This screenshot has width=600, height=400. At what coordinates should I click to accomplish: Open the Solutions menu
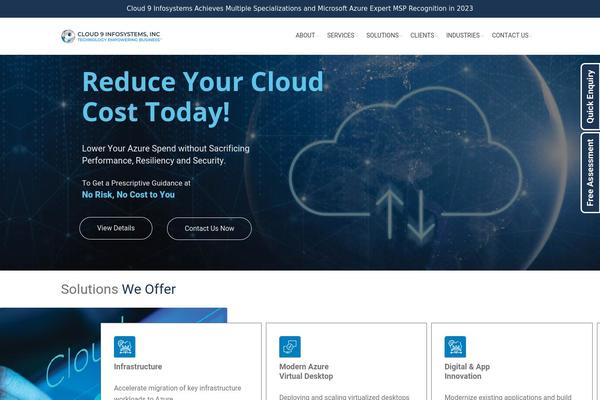coord(383,35)
